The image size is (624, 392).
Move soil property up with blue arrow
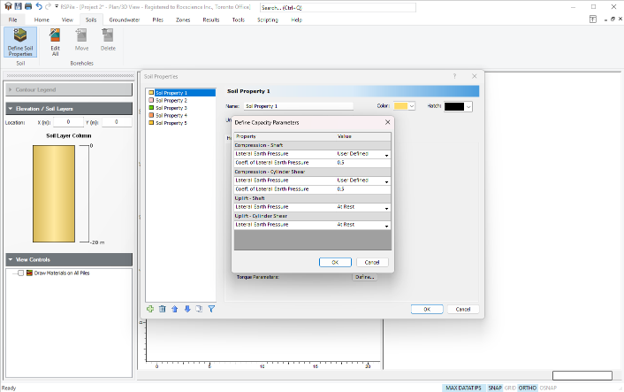pos(175,309)
